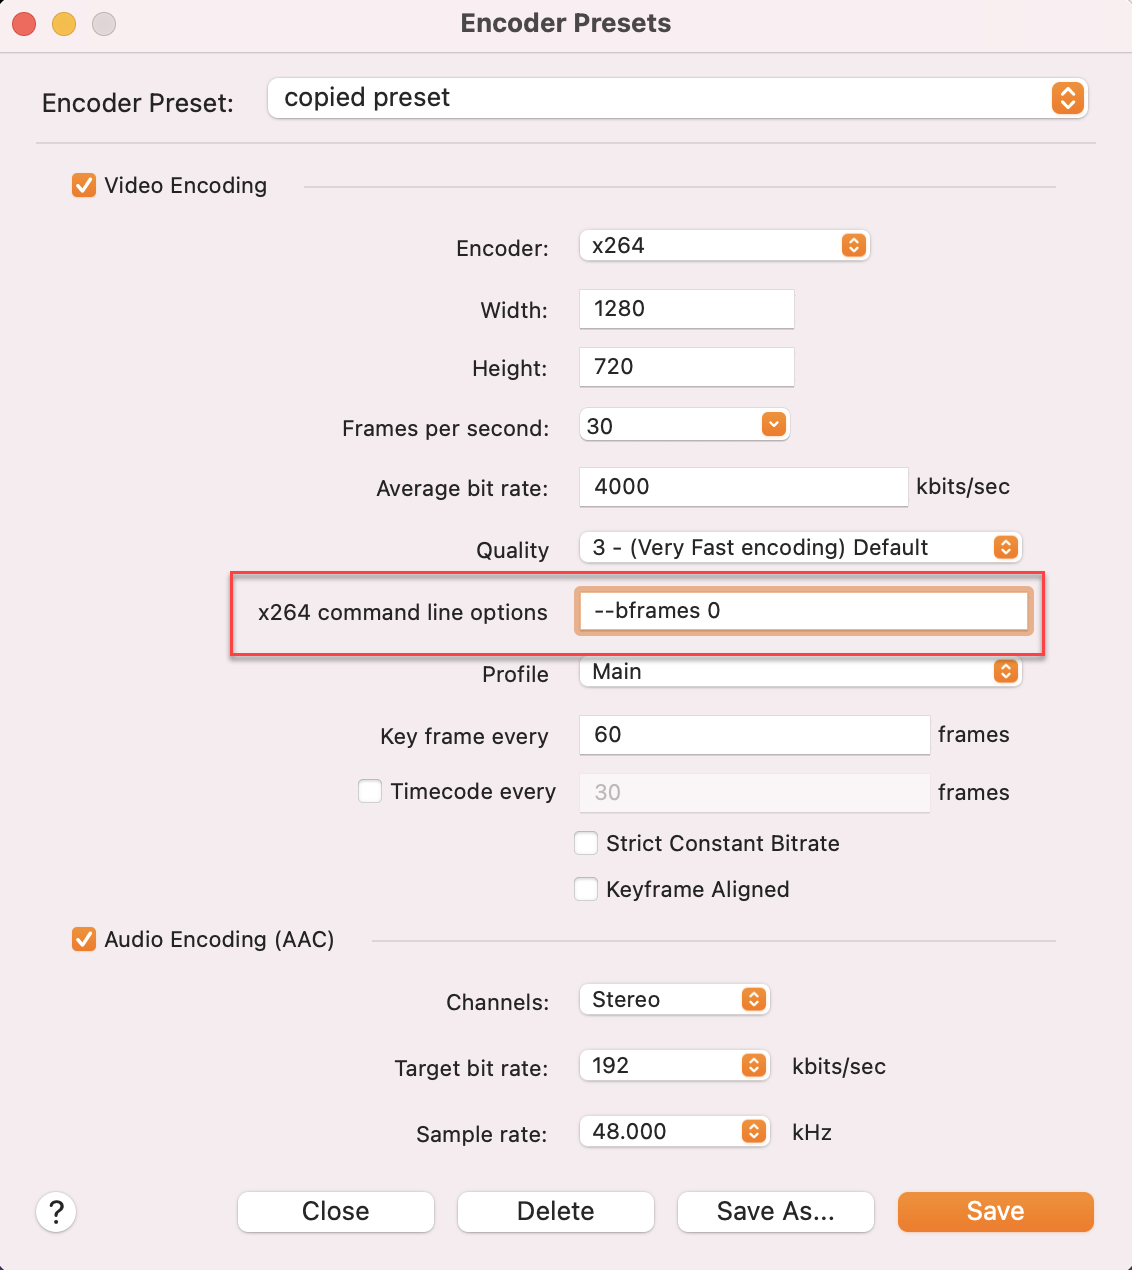Viewport: 1132px width, 1270px height.
Task: Click the x264 command line options field
Action: pyautogui.click(x=803, y=611)
